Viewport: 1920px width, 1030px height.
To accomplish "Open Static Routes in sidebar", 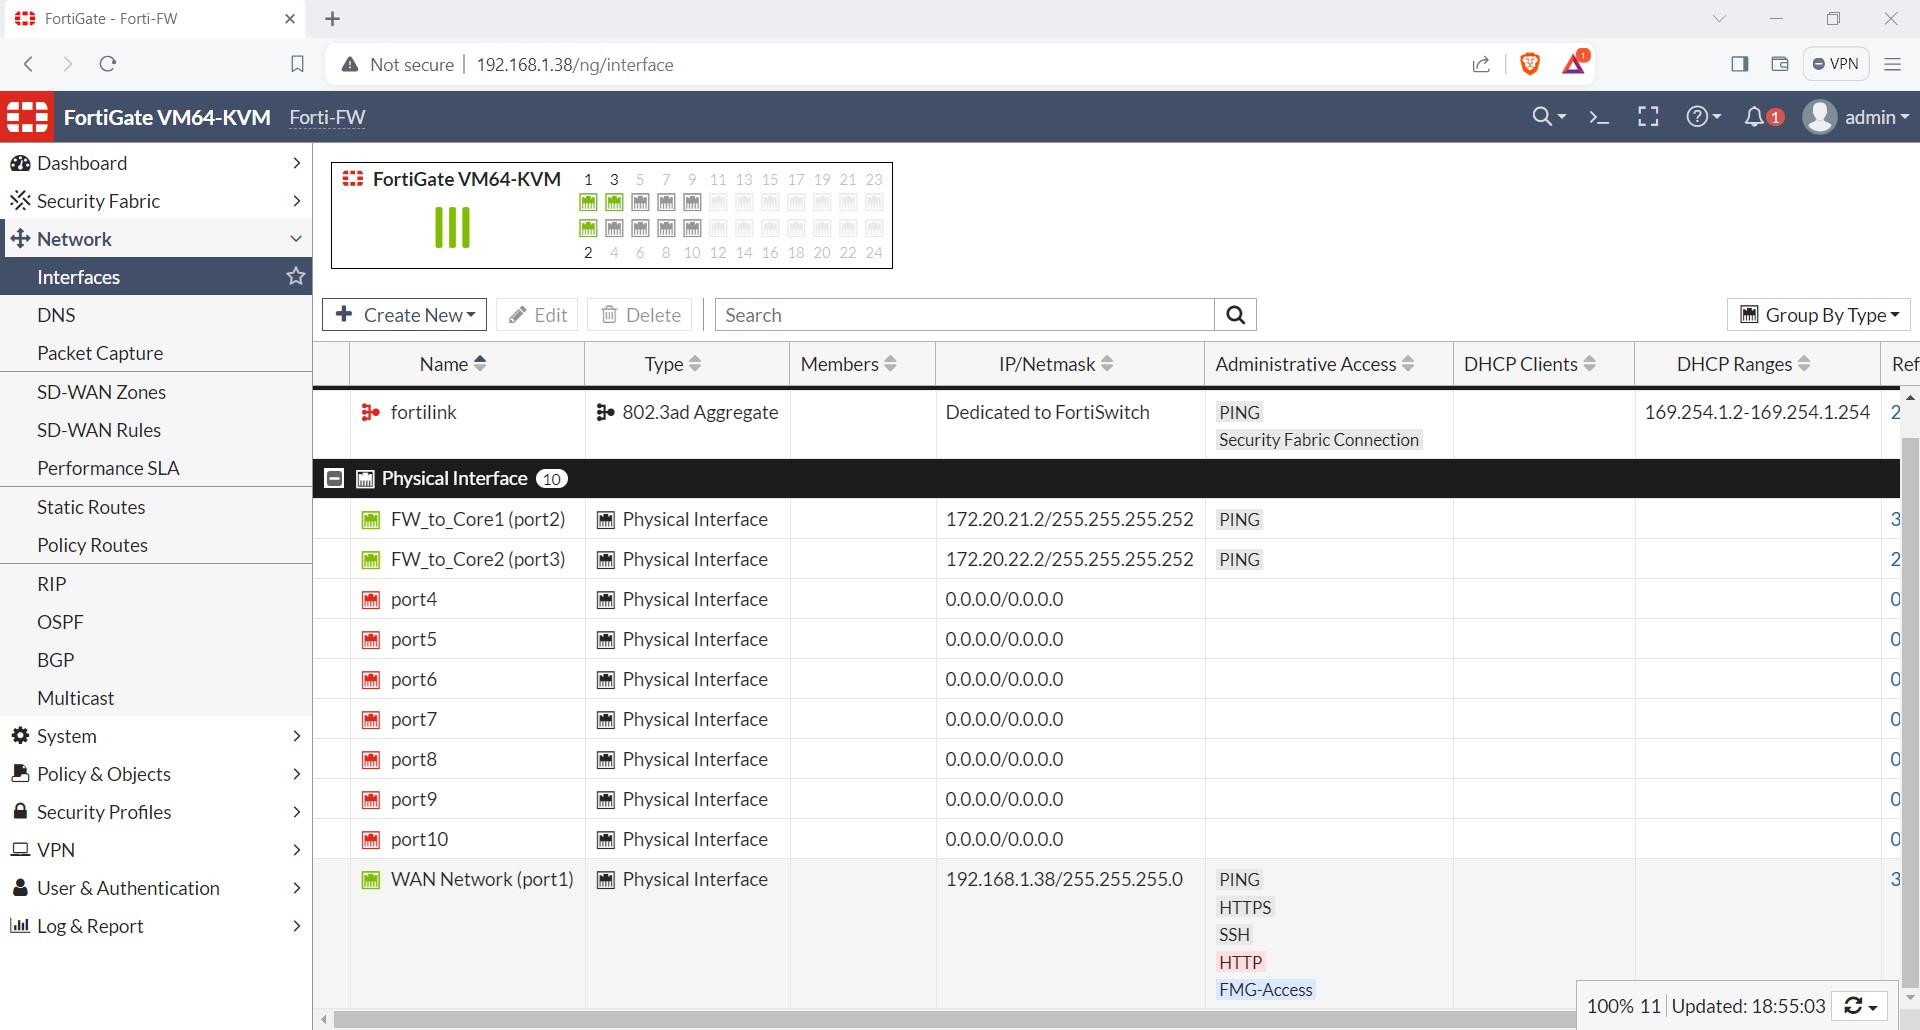I will (91, 507).
